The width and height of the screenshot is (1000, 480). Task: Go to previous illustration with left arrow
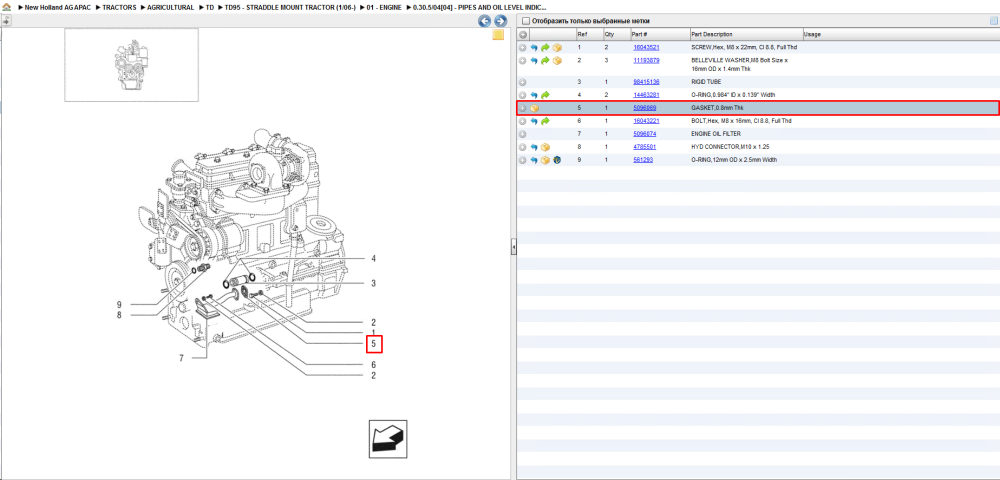tap(485, 21)
